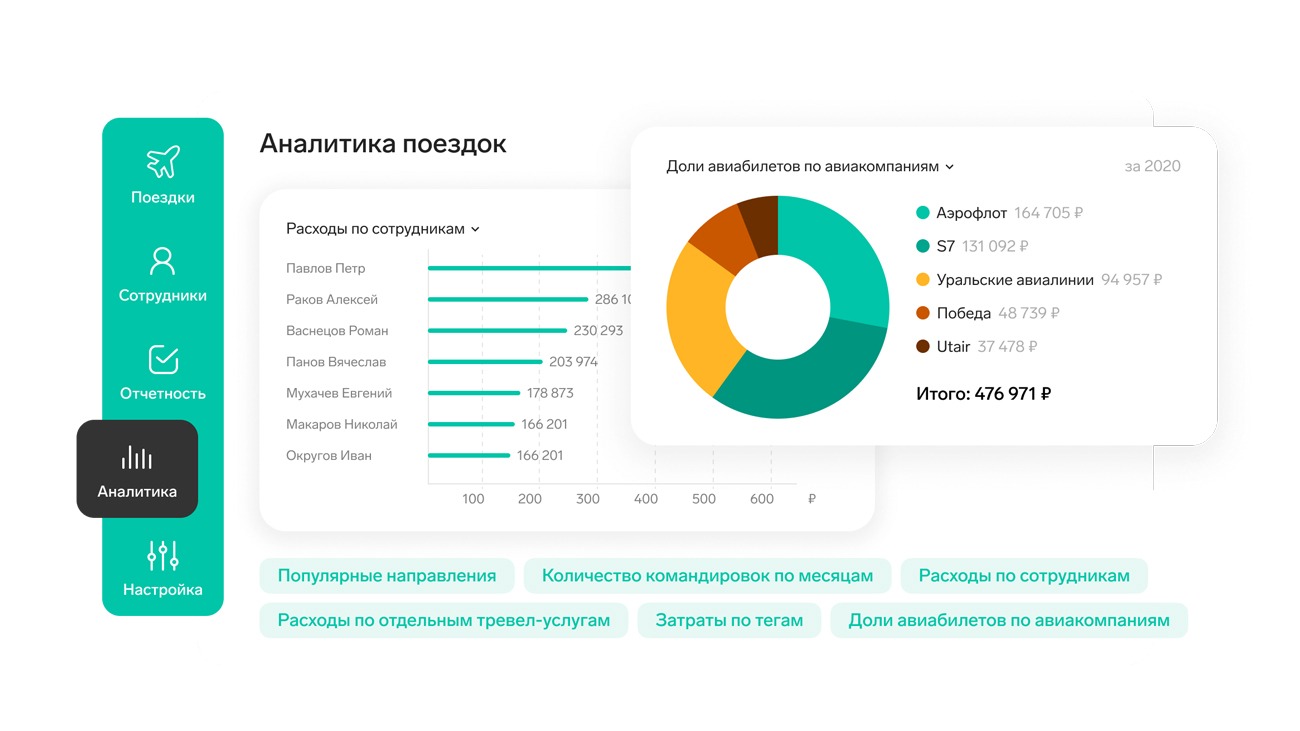Select the Расходы по сотрудникам chip
The height and width of the screenshot is (731, 1300).
[x=1024, y=576]
